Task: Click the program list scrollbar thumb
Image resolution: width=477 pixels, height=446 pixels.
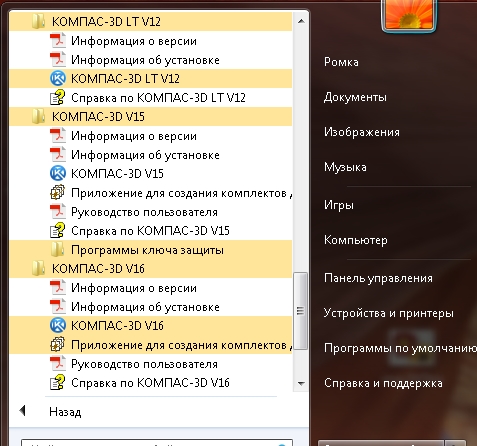Action: coord(301,311)
